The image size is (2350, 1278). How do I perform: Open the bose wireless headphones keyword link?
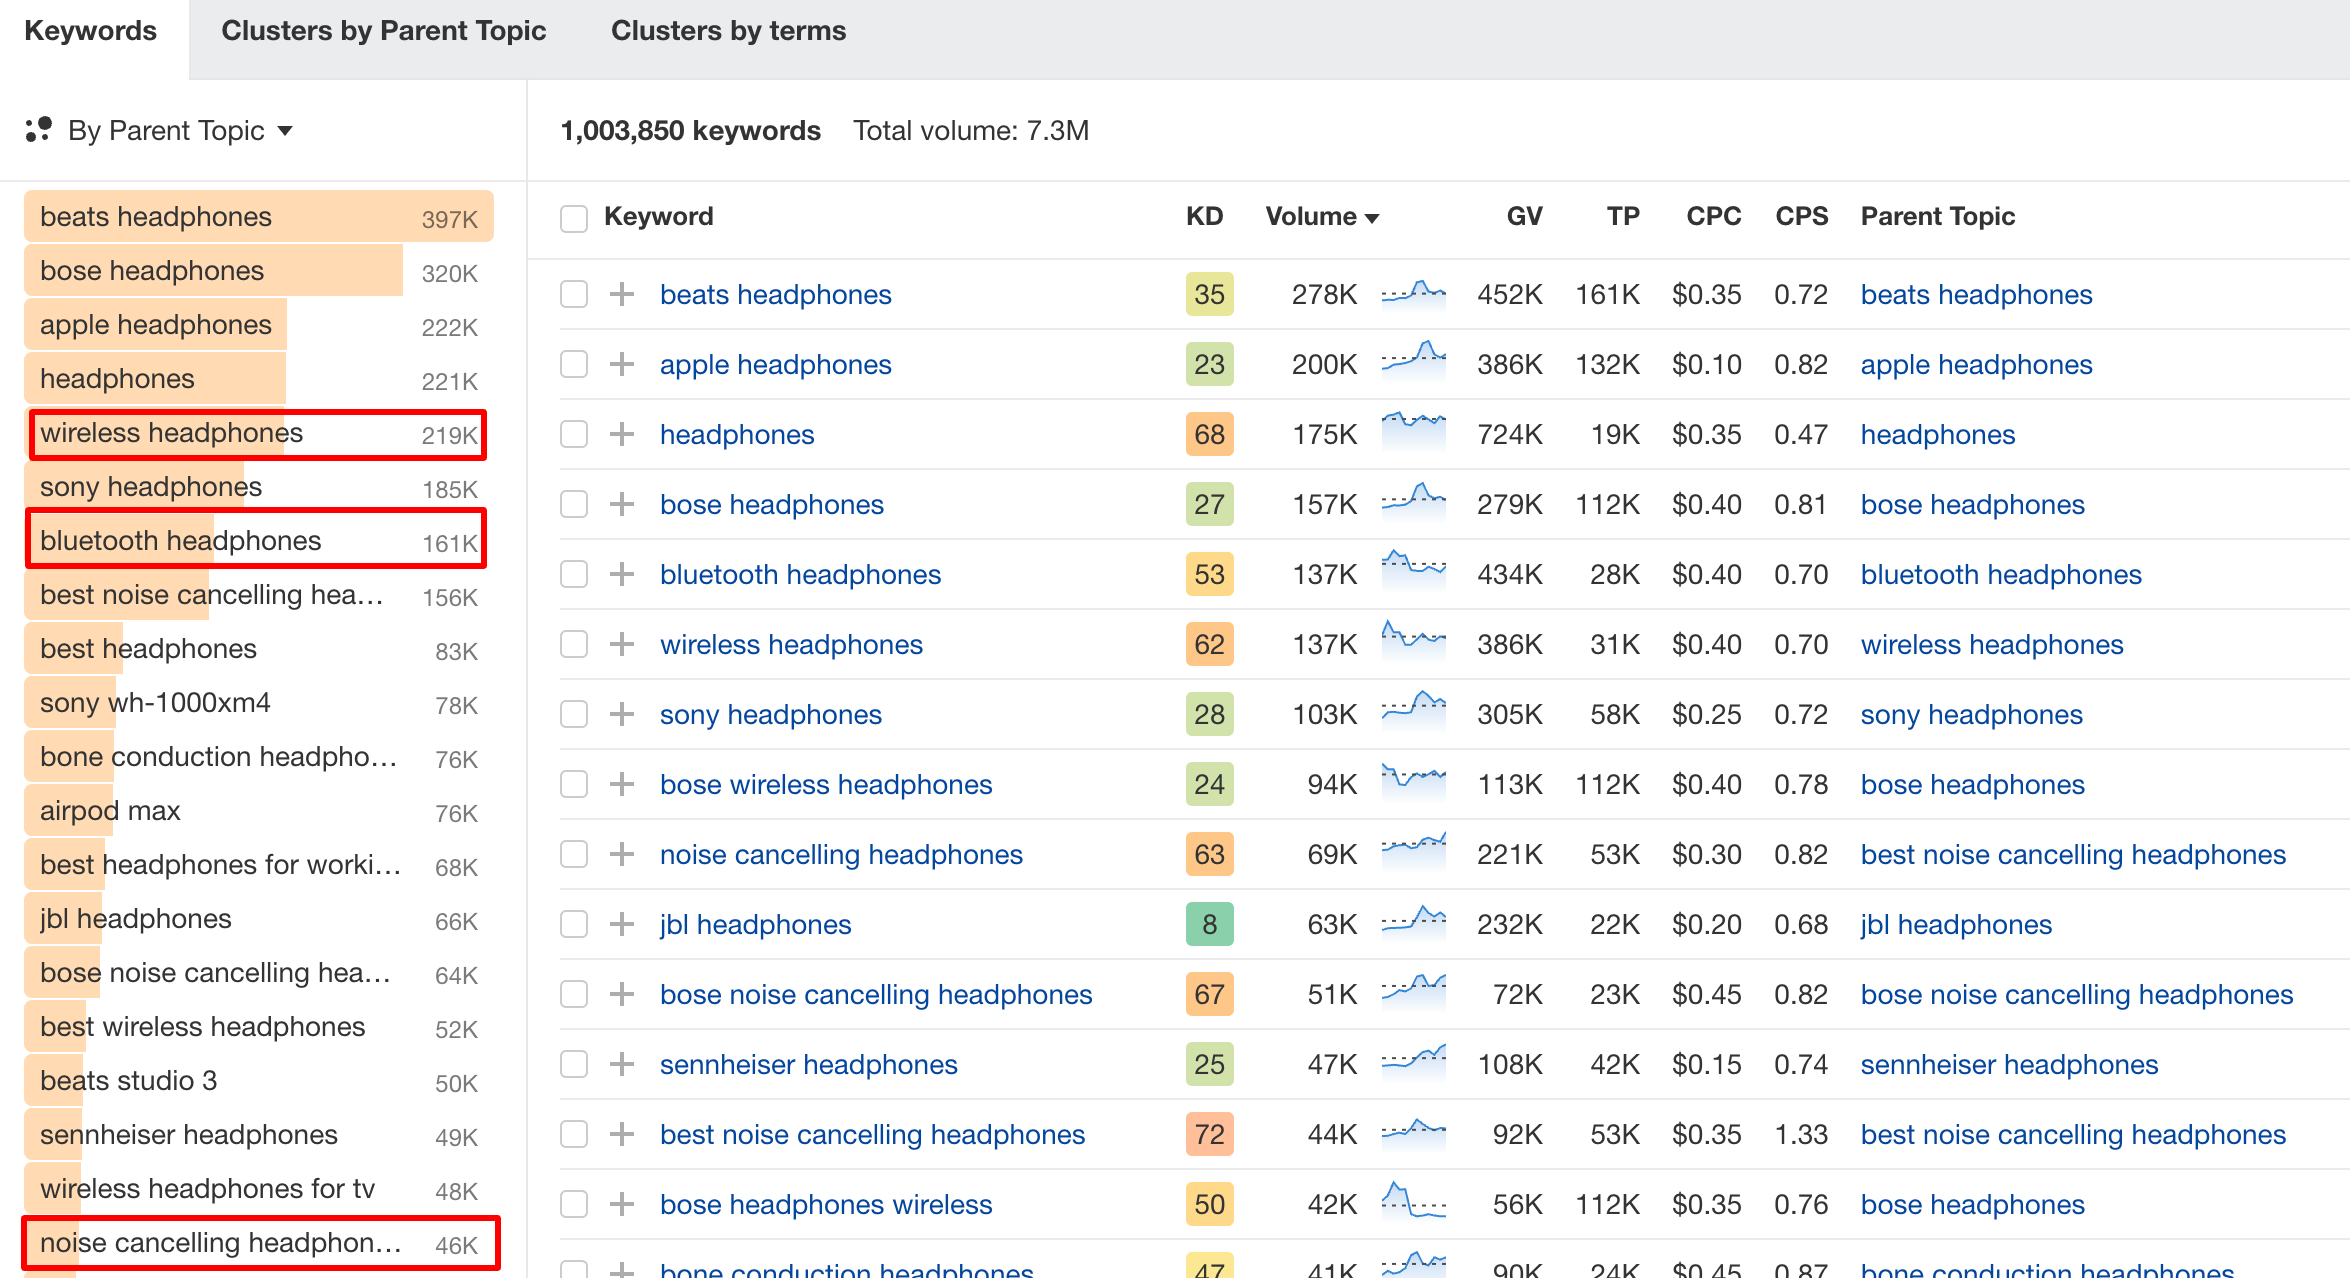coord(826,784)
